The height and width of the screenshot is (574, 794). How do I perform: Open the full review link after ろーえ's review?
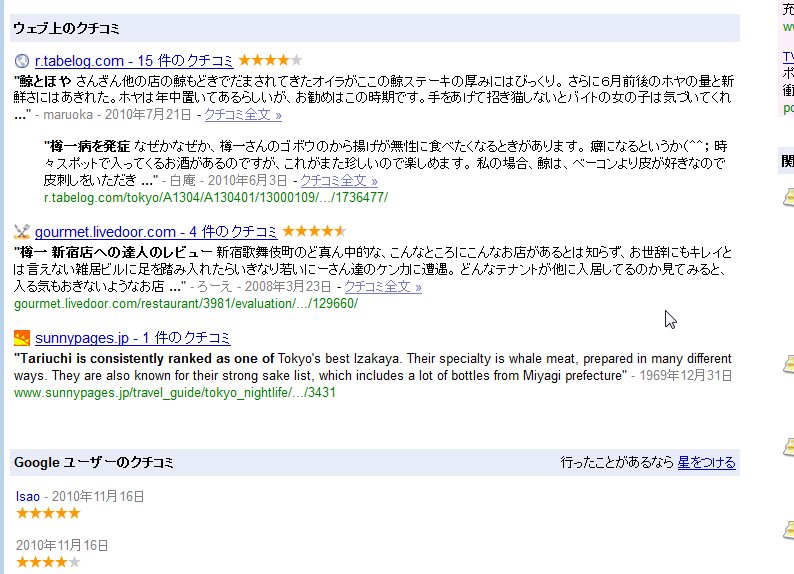tap(383, 286)
